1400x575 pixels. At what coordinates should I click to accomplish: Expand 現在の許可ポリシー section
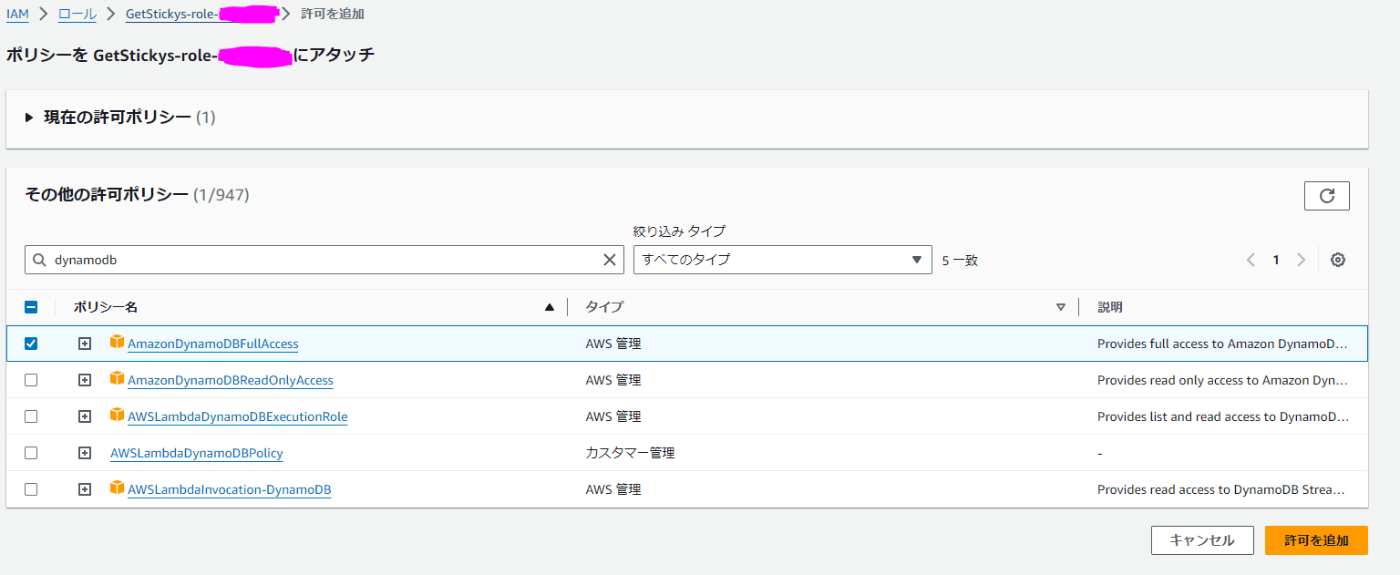click(29, 118)
